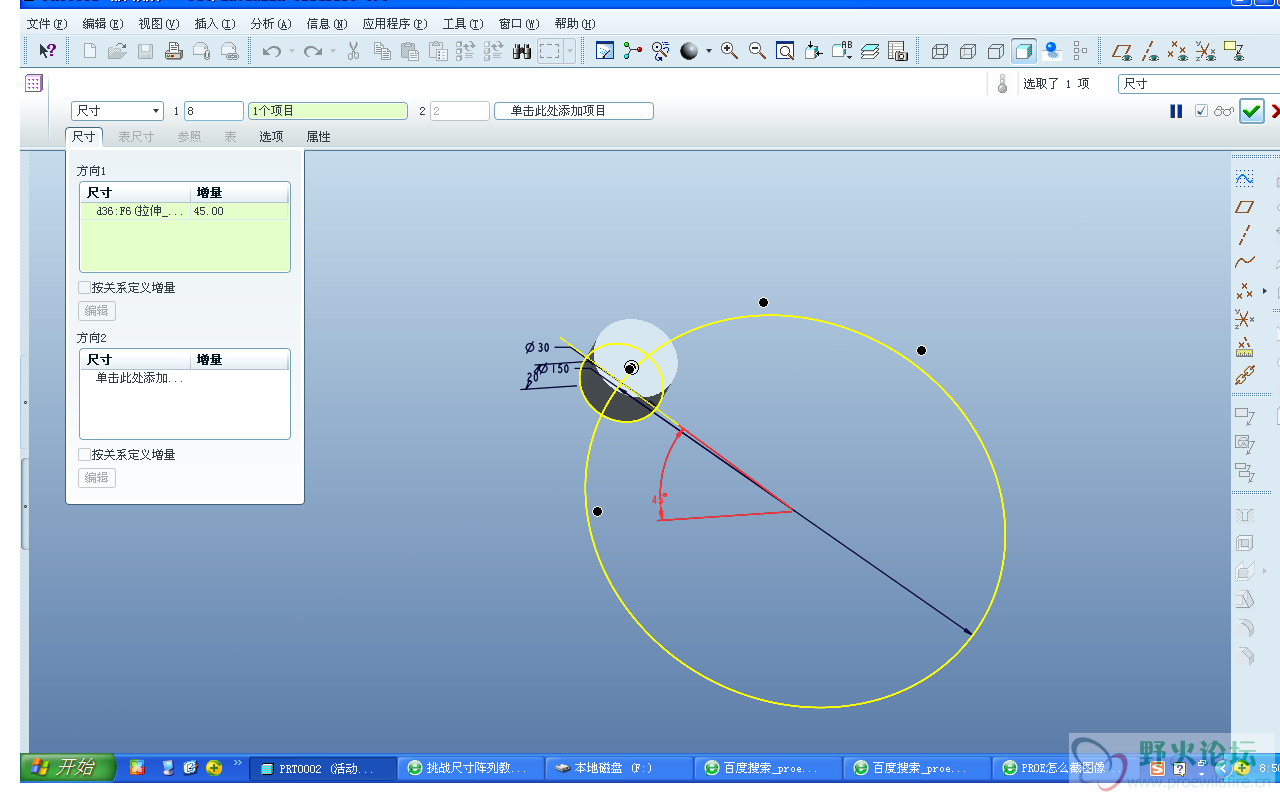The width and height of the screenshot is (1280, 800).
Task: Click the print icon in toolbar
Action: pos(174,51)
